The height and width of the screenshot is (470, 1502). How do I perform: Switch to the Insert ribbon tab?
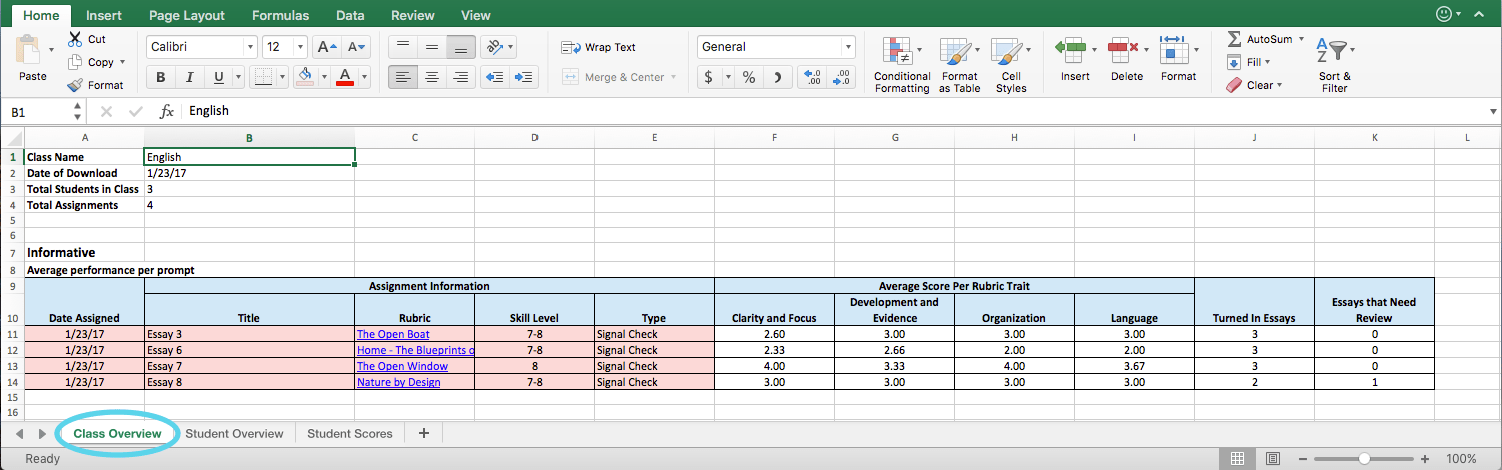[x=104, y=15]
